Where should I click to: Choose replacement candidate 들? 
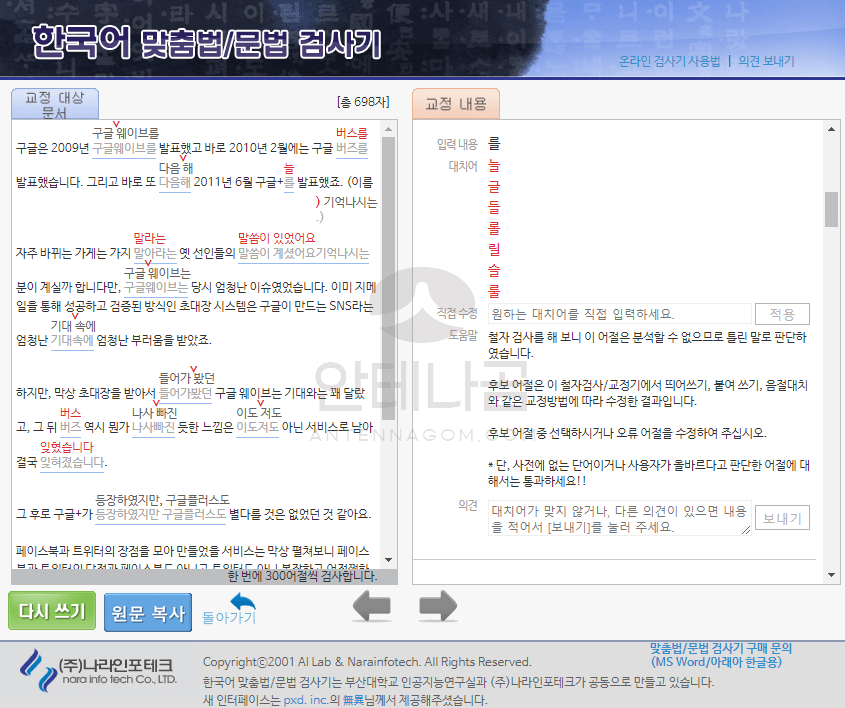[x=494, y=207]
